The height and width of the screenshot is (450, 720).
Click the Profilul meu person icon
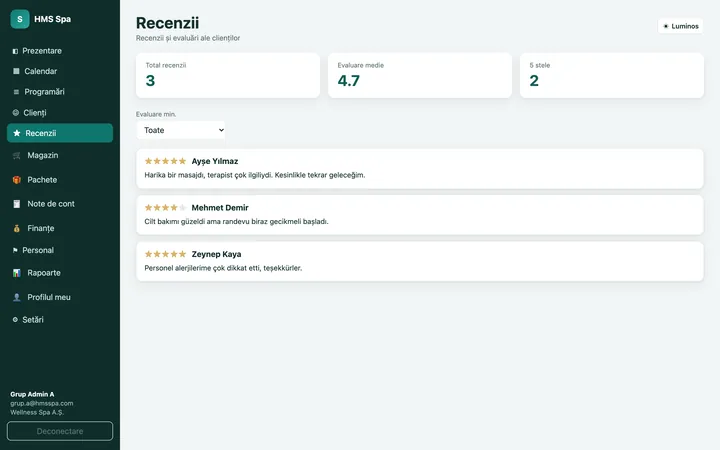17,297
